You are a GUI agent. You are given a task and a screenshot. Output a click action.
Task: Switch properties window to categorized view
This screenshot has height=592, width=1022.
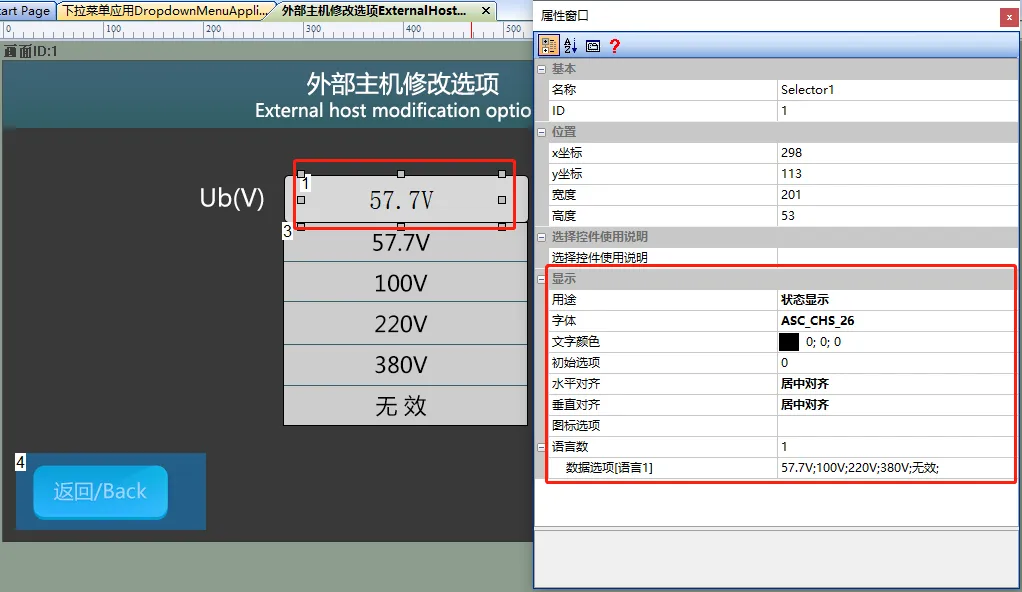[x=549, y=45]
